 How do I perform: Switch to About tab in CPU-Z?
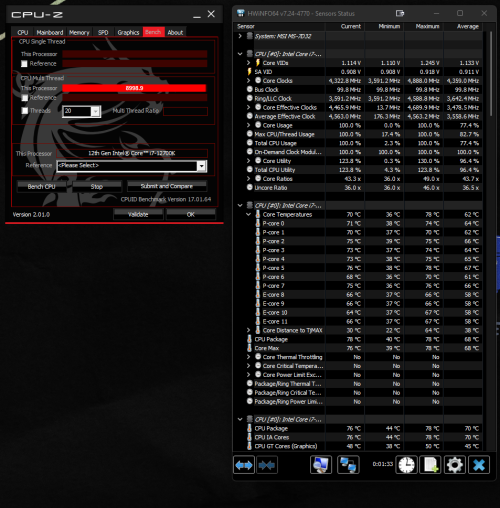click(175, 32)
